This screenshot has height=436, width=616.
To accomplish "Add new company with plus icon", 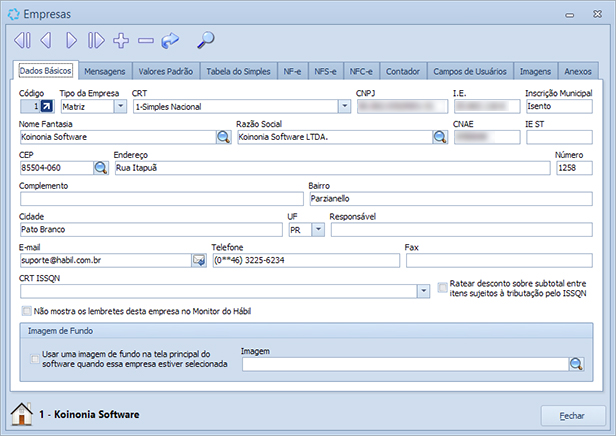I will (121, 40).
